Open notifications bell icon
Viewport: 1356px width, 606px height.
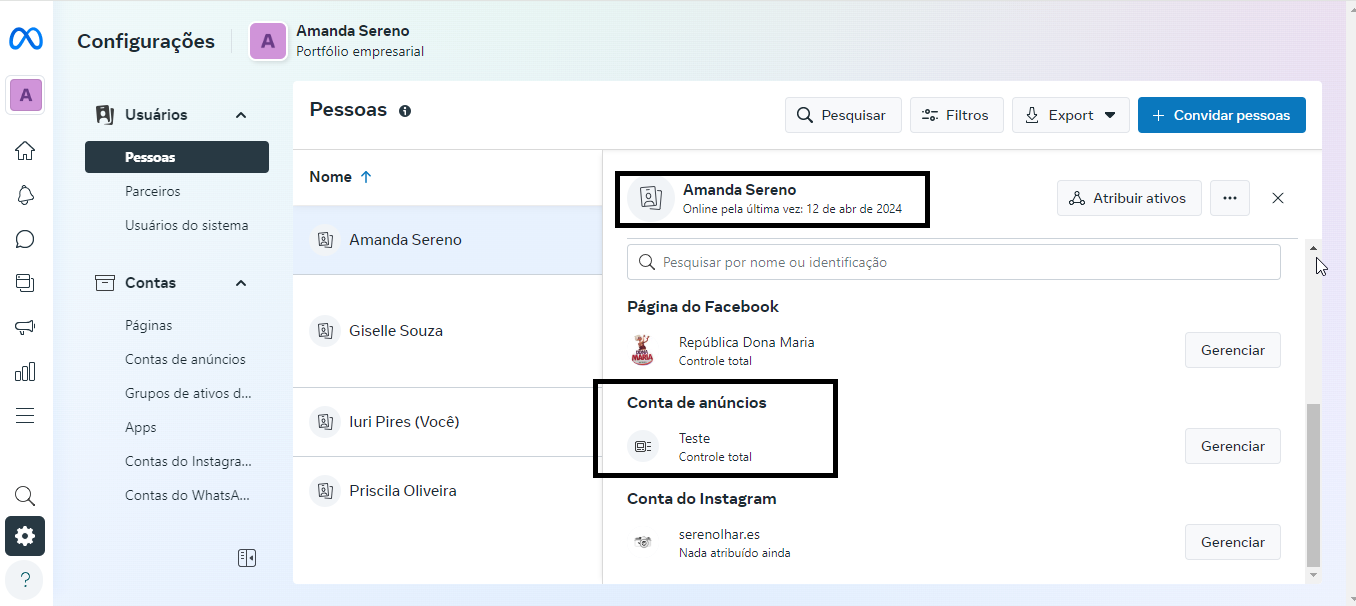pos(25,195)
